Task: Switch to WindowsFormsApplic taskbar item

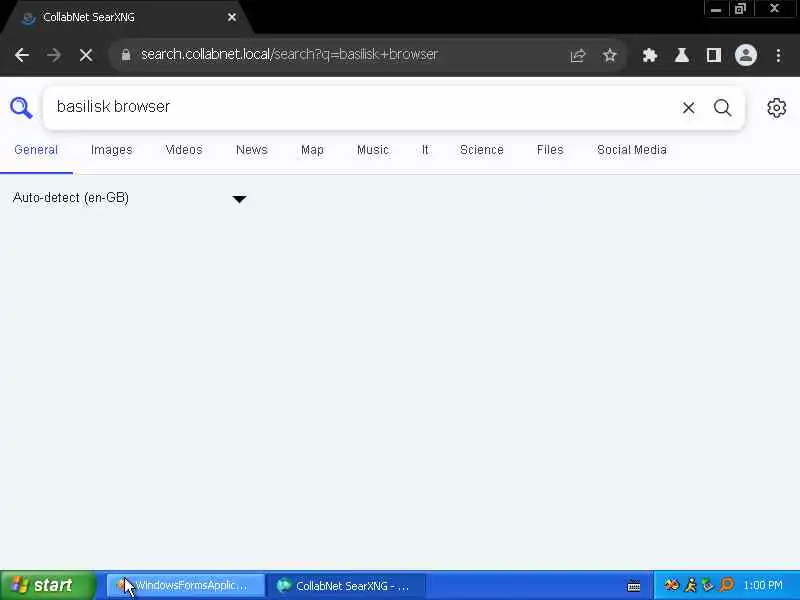Action: [x=186, y=585]
